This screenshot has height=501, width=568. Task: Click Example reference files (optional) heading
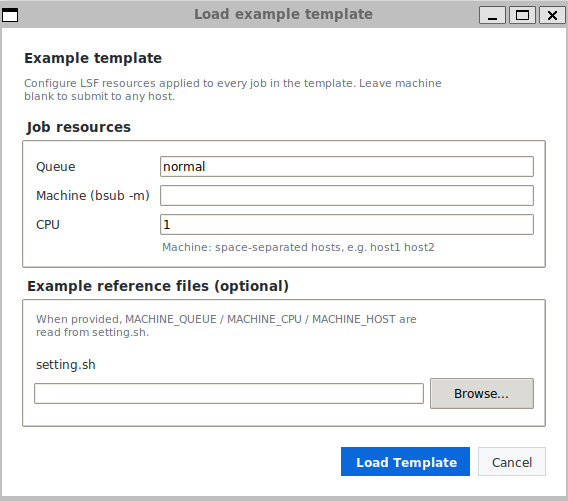tap(158, 286)
